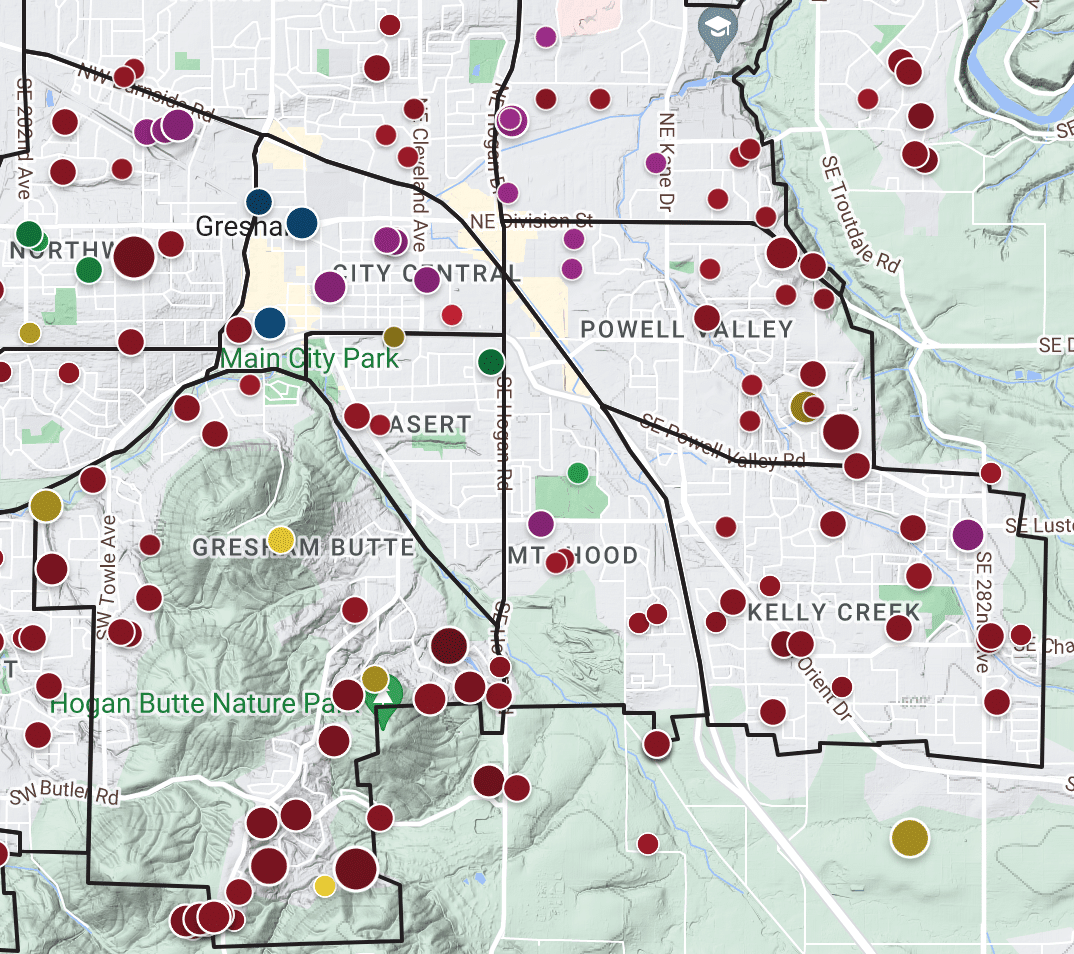Click the graduation cap school icon
The height and width of the screenshot is (954, 1074).
(x=718, y=26)
